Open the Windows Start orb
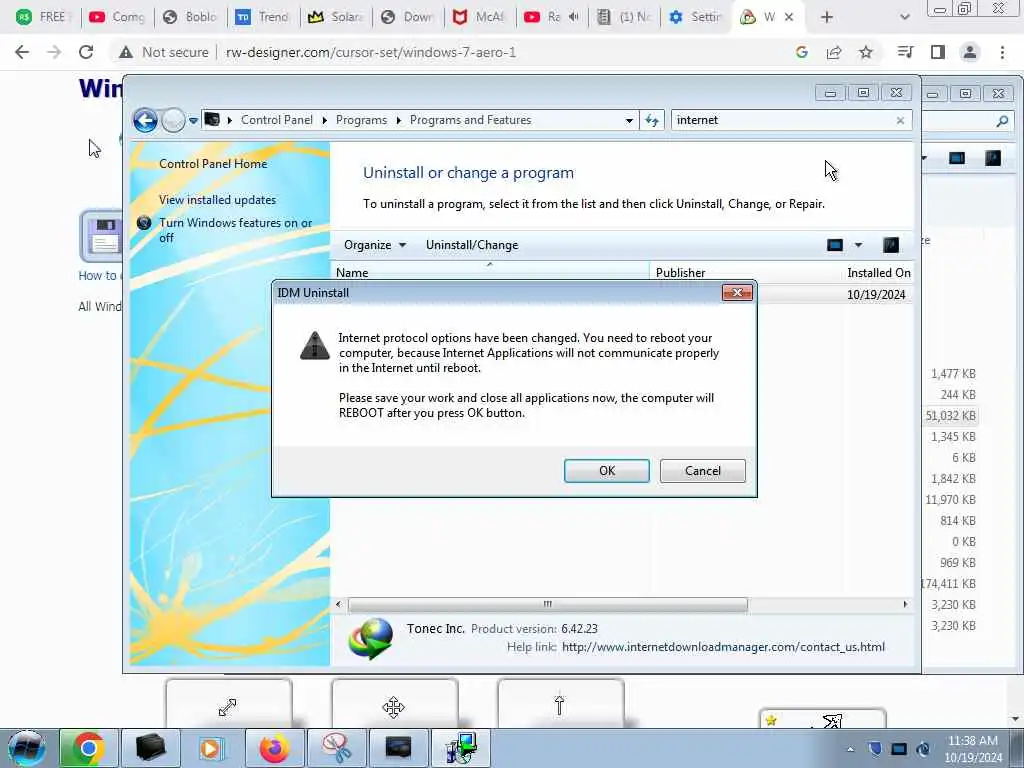 [x=27, y=748]
